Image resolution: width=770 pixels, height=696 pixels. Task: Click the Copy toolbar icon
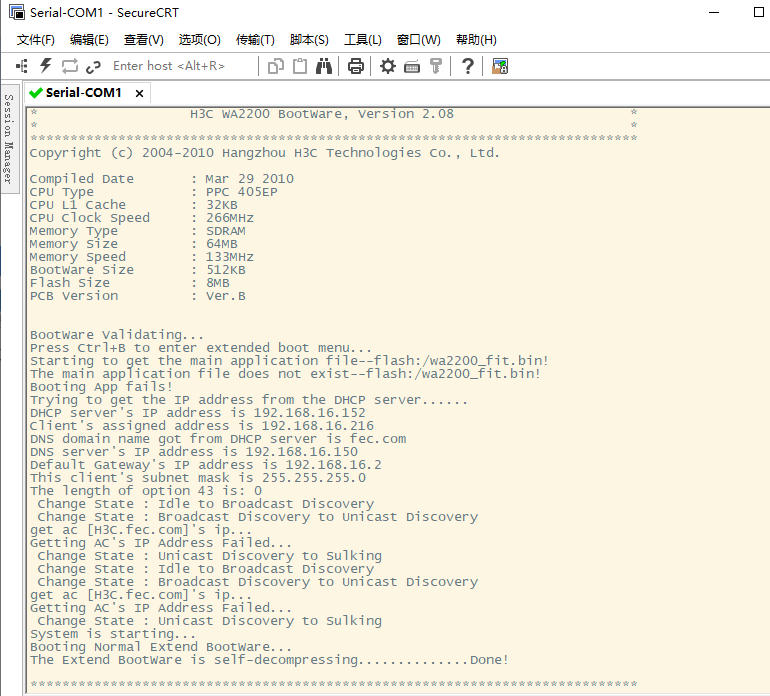click(276, 66)
